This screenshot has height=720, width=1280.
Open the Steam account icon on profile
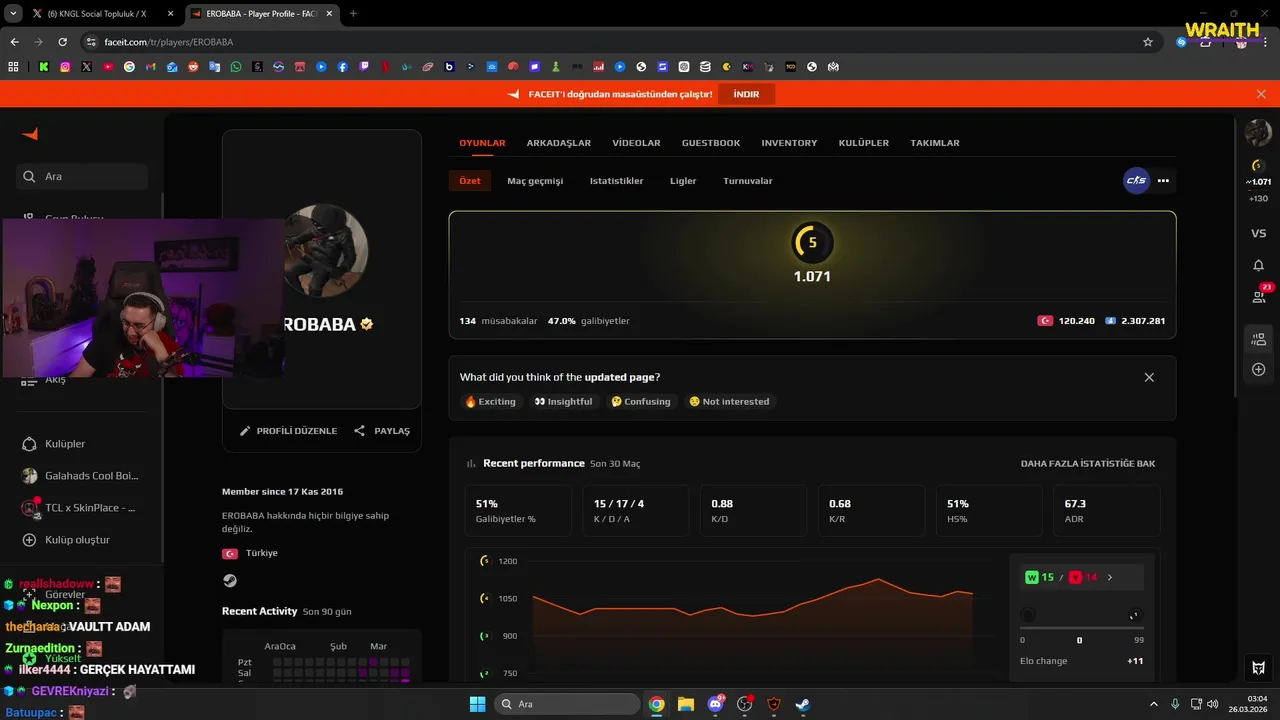click(230, 580)
